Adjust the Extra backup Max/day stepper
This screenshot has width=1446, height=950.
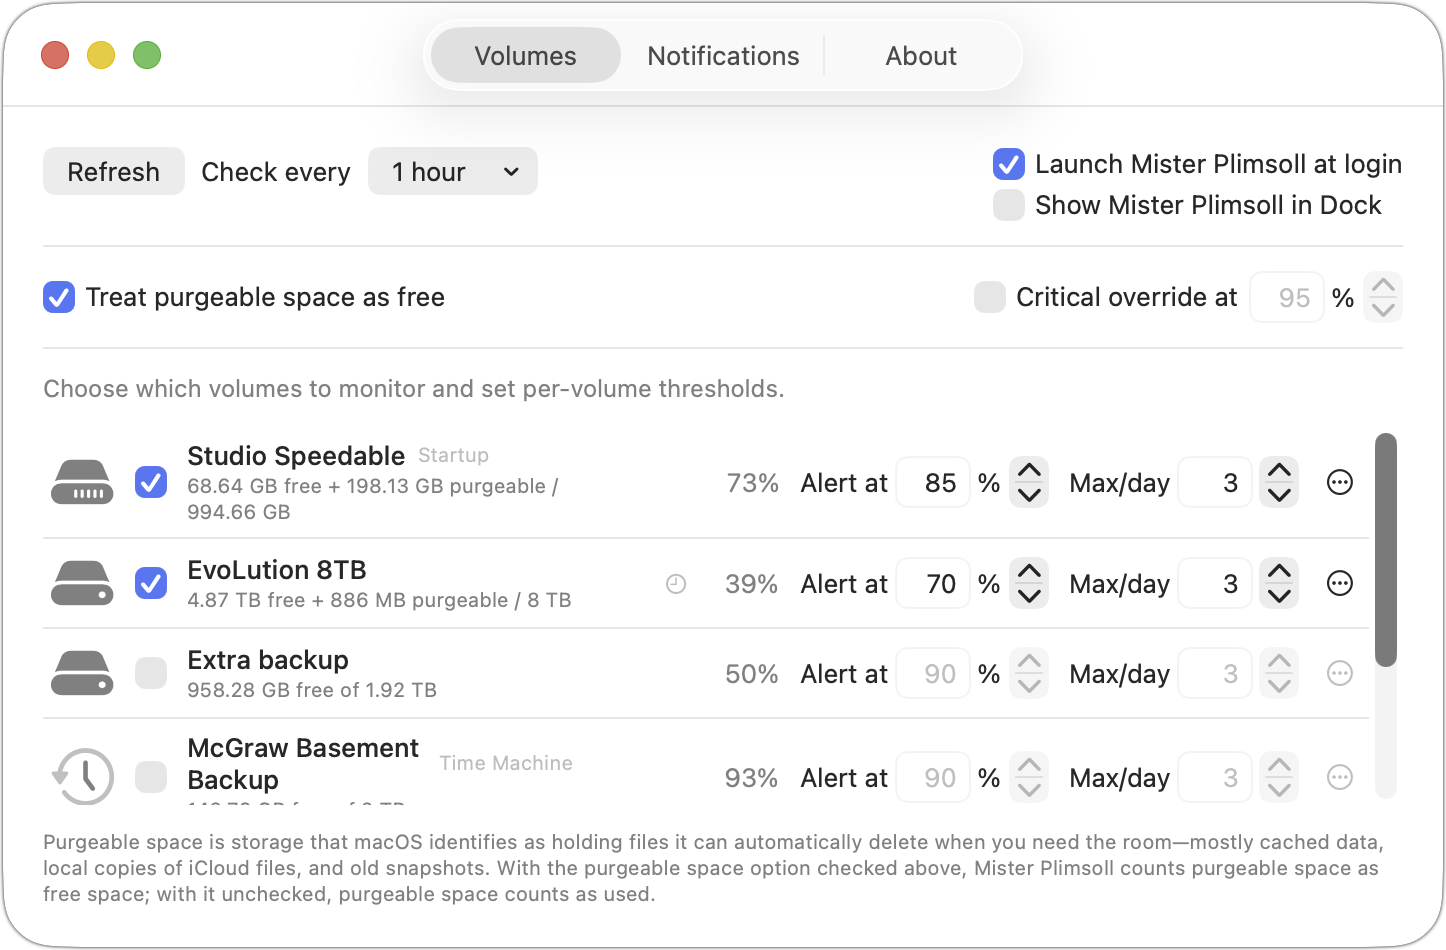[1279, 673]
